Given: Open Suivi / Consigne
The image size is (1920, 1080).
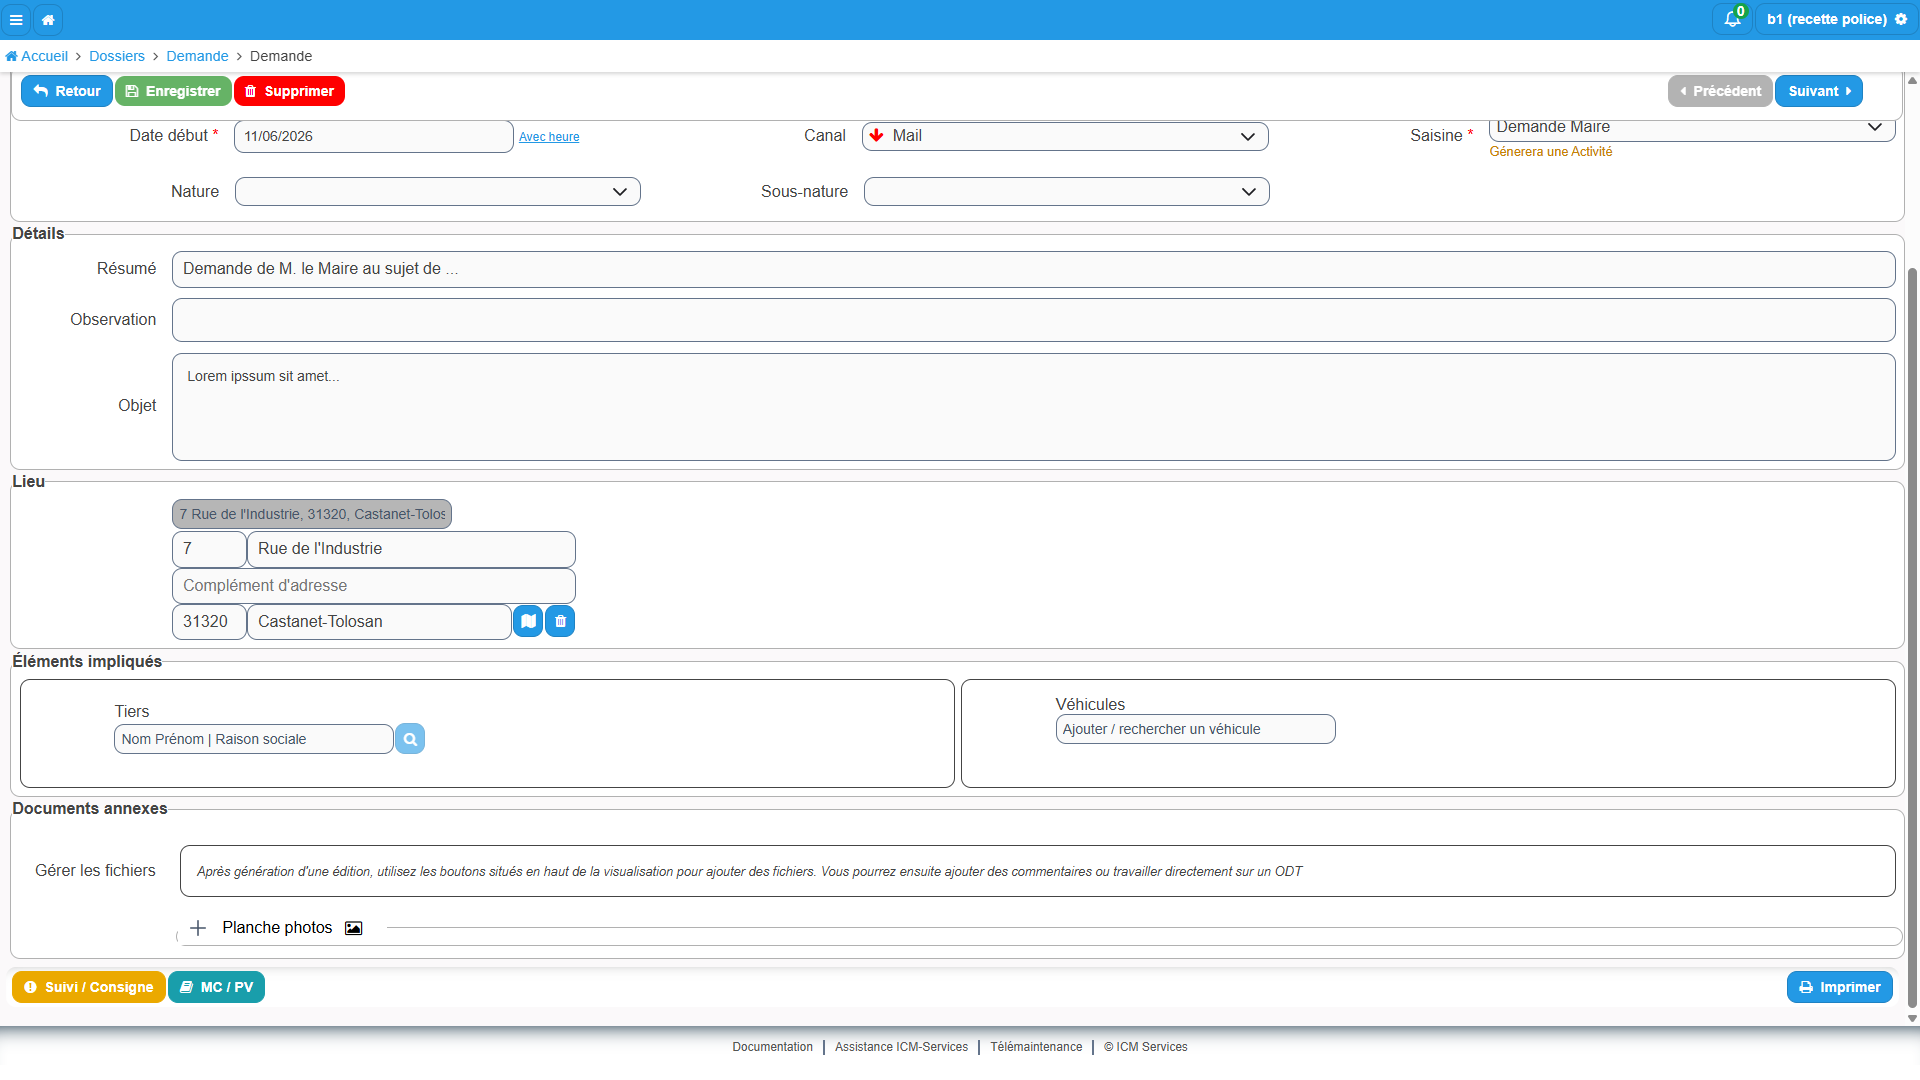Looking at the screenshot, I should click(89, 987).
